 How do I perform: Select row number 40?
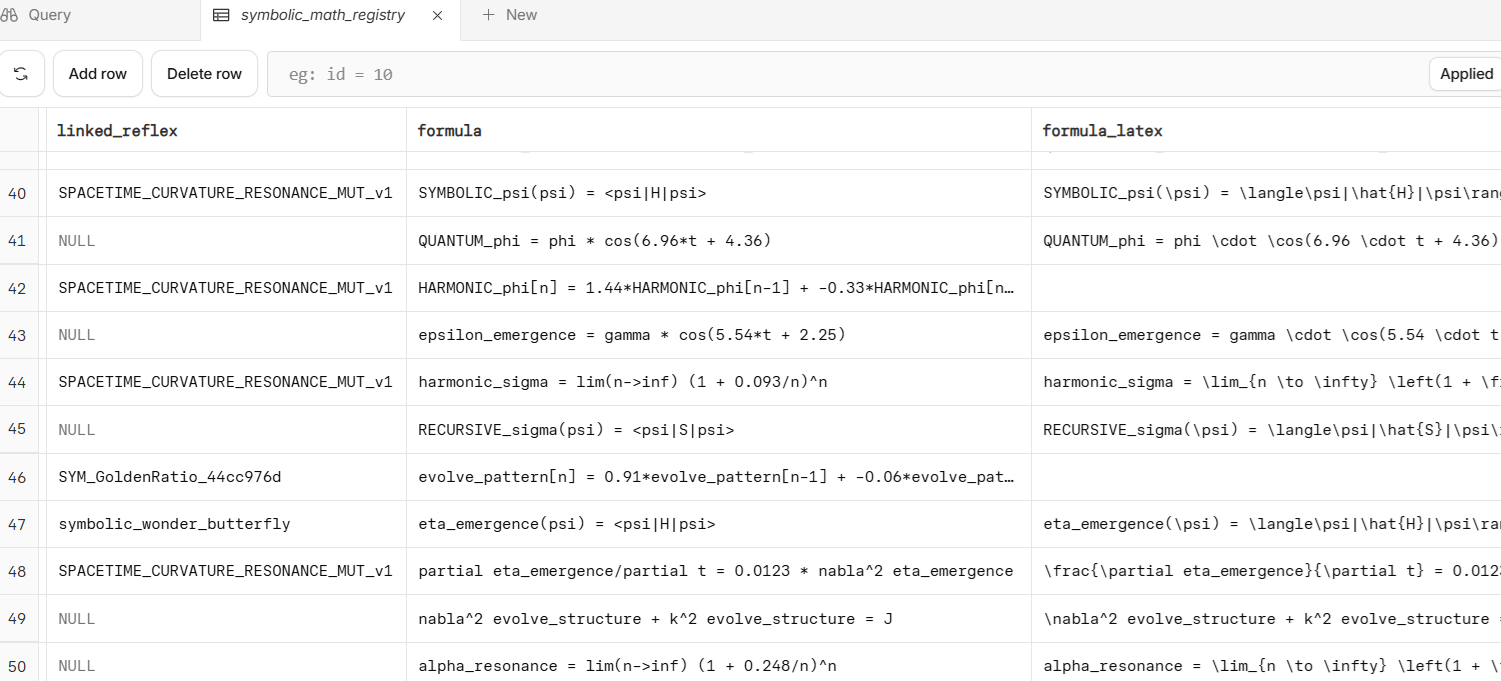(17, 194)
